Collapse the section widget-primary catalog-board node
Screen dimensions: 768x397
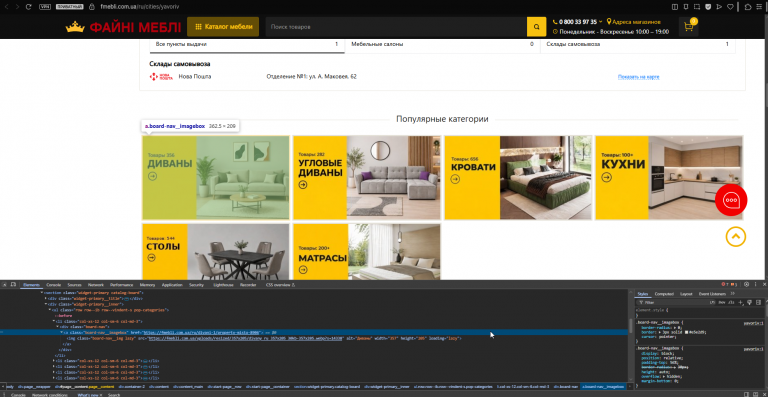click(x=42, y=292)
